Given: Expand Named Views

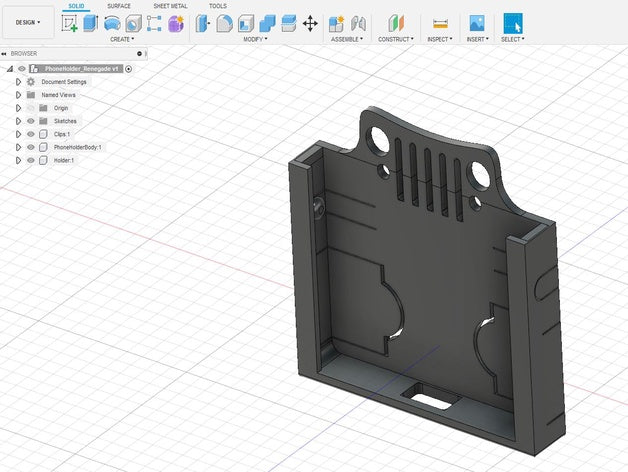Looking at the screenshot, I should (18, 95).
